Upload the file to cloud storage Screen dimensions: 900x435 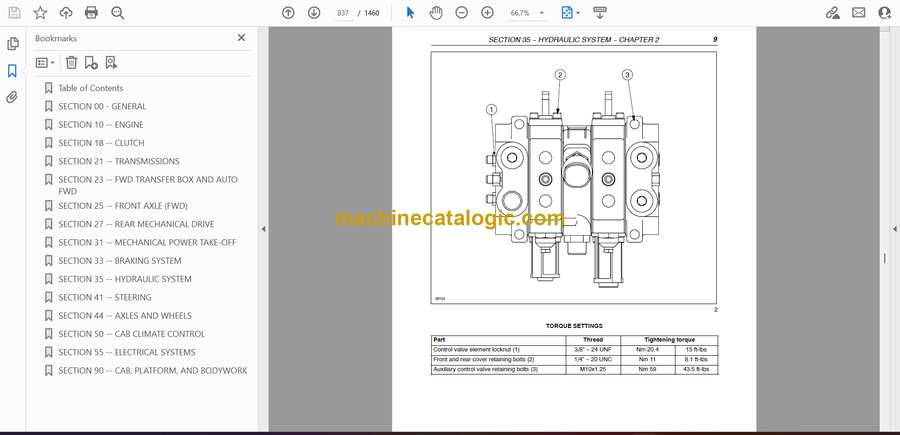65,13
